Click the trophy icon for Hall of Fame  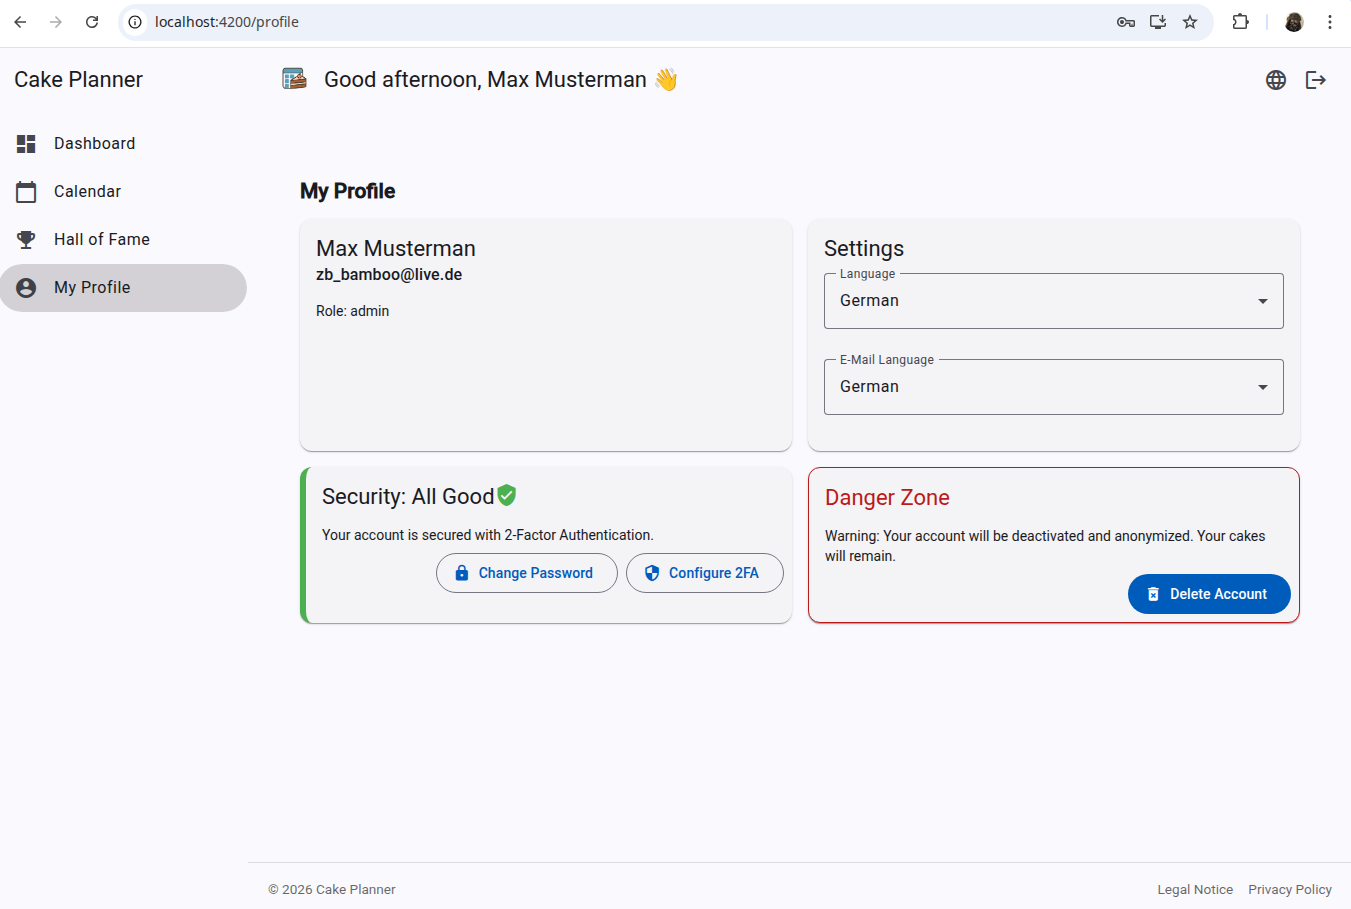(26, 240)
